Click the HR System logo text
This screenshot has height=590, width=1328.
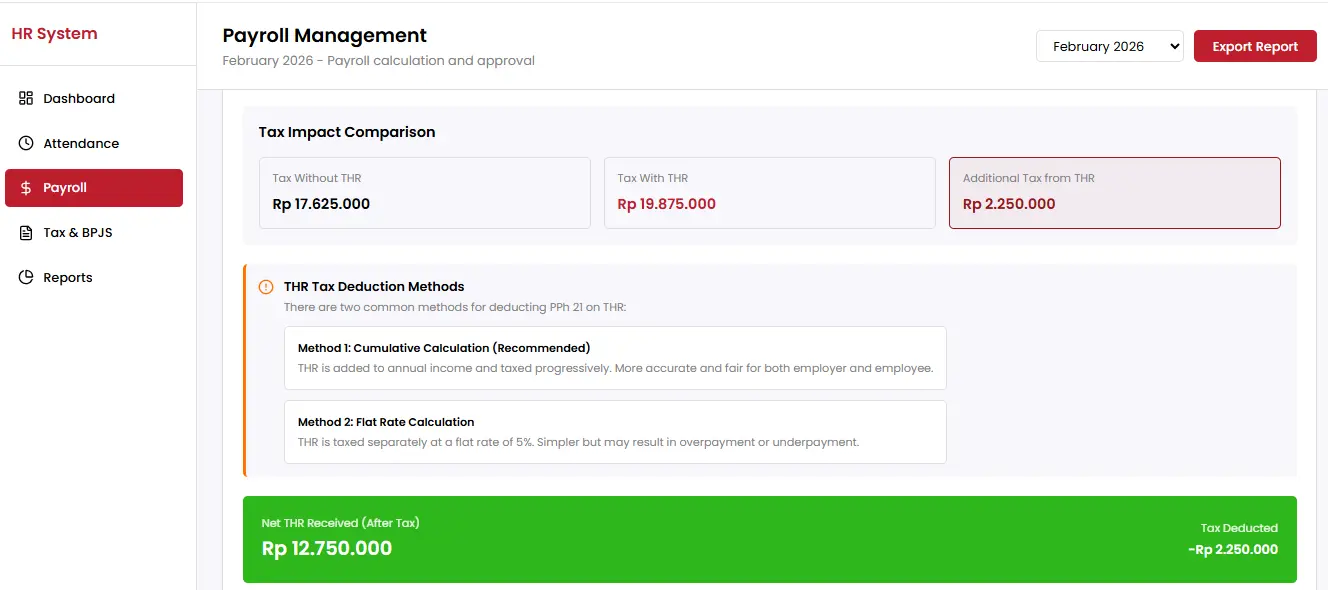pyautogui.click(x=54, y=34)
